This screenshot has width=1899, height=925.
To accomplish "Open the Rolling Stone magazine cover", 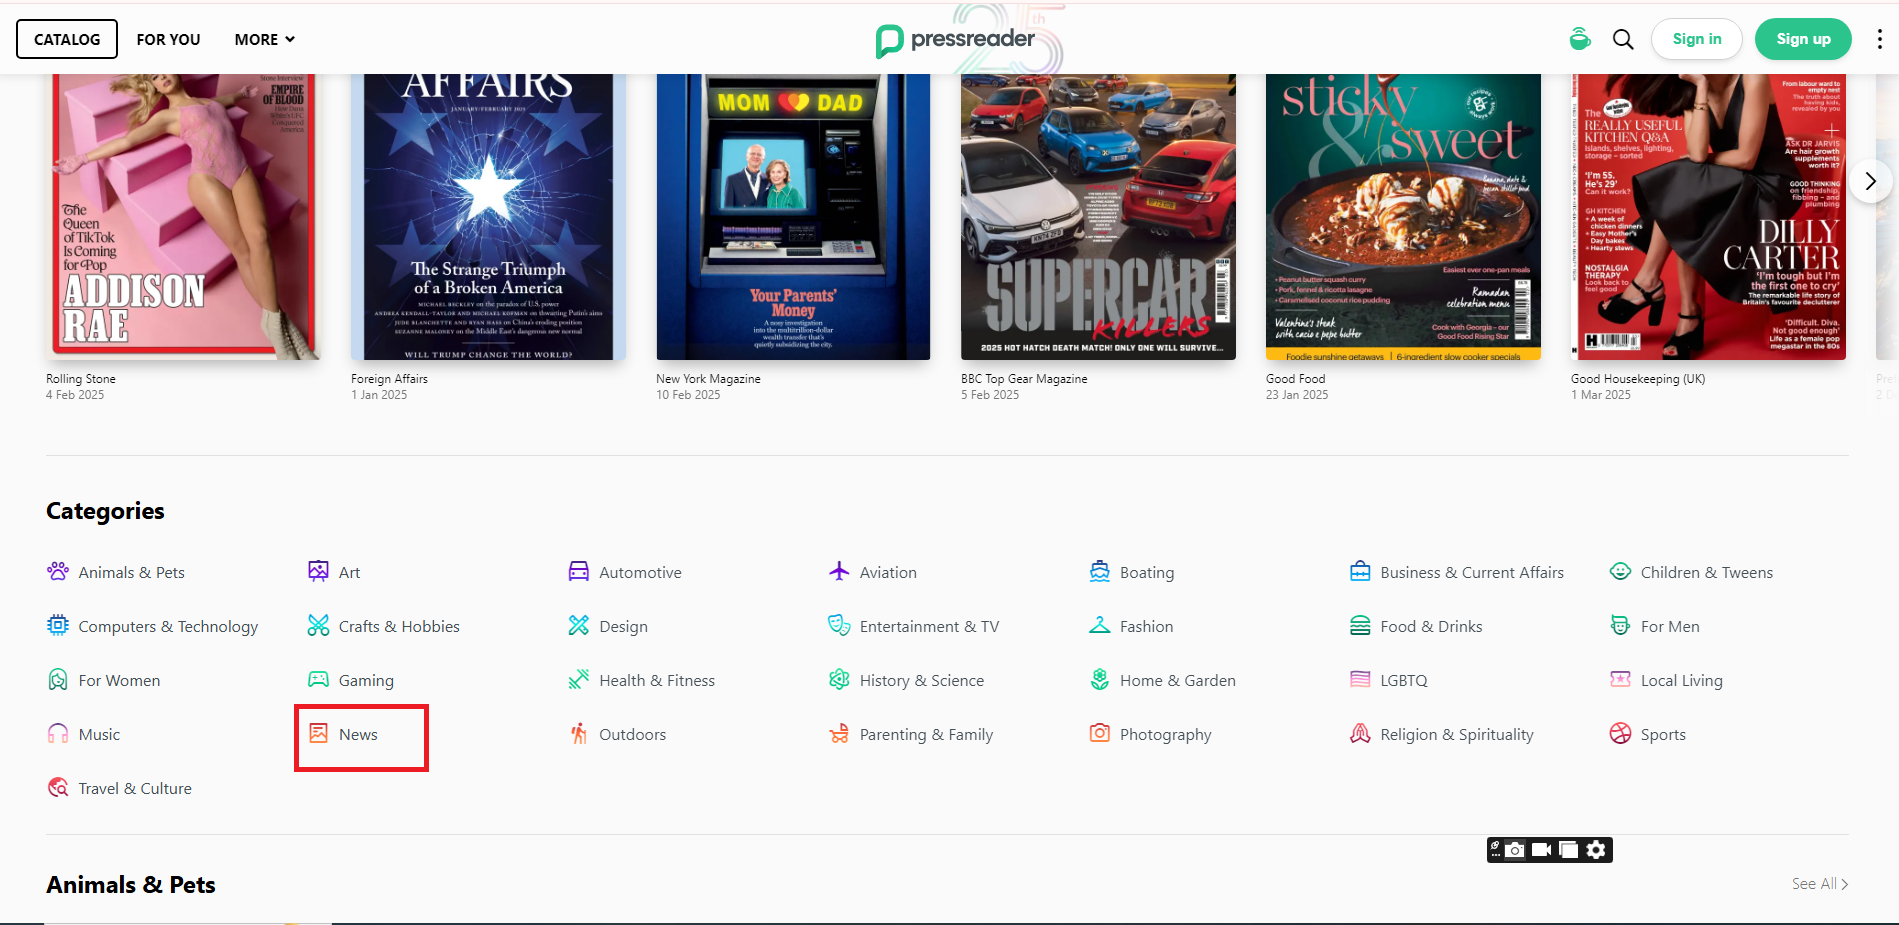I will pyautogui.click(x=183, y=216).
